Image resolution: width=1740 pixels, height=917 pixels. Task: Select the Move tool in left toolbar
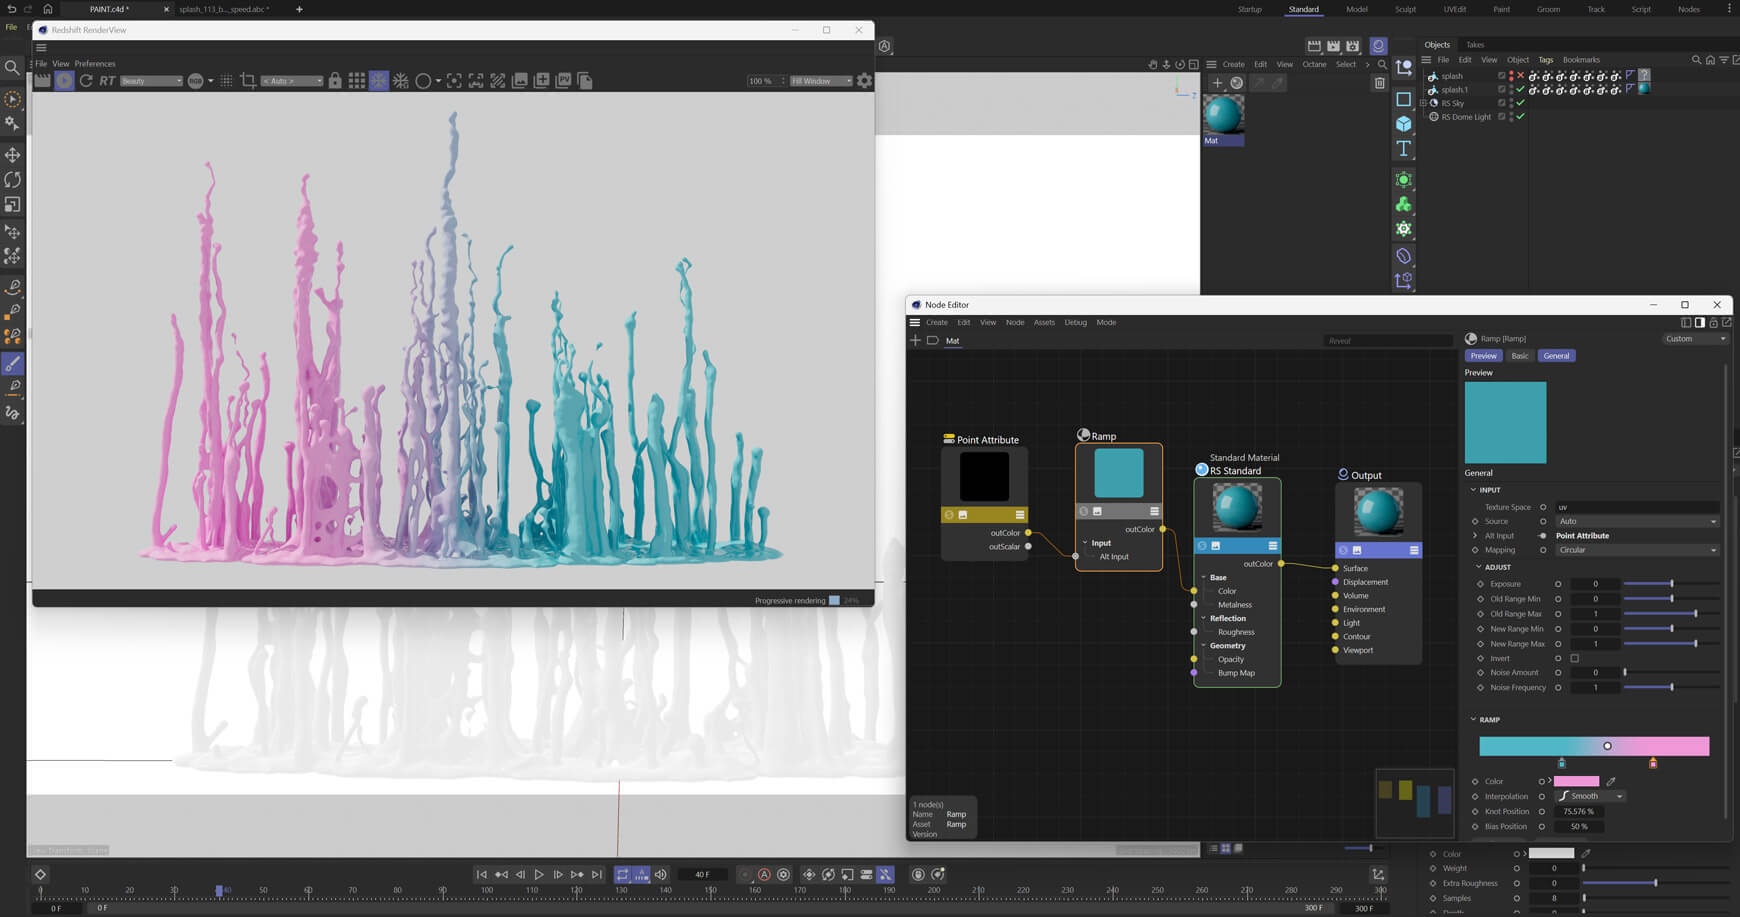pyautogui.click(x=13, y=154)
